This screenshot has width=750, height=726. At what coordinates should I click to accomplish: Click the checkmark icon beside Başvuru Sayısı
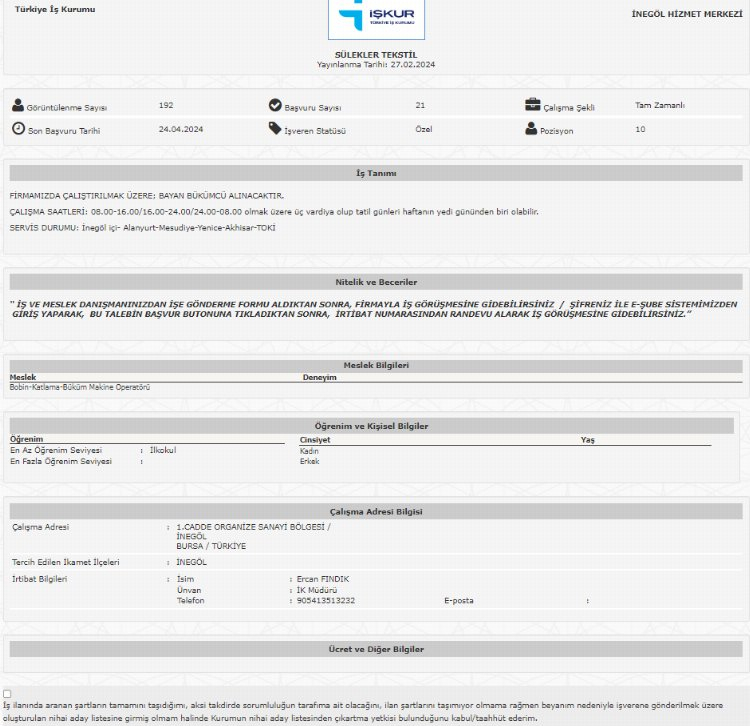pos(275,105)
